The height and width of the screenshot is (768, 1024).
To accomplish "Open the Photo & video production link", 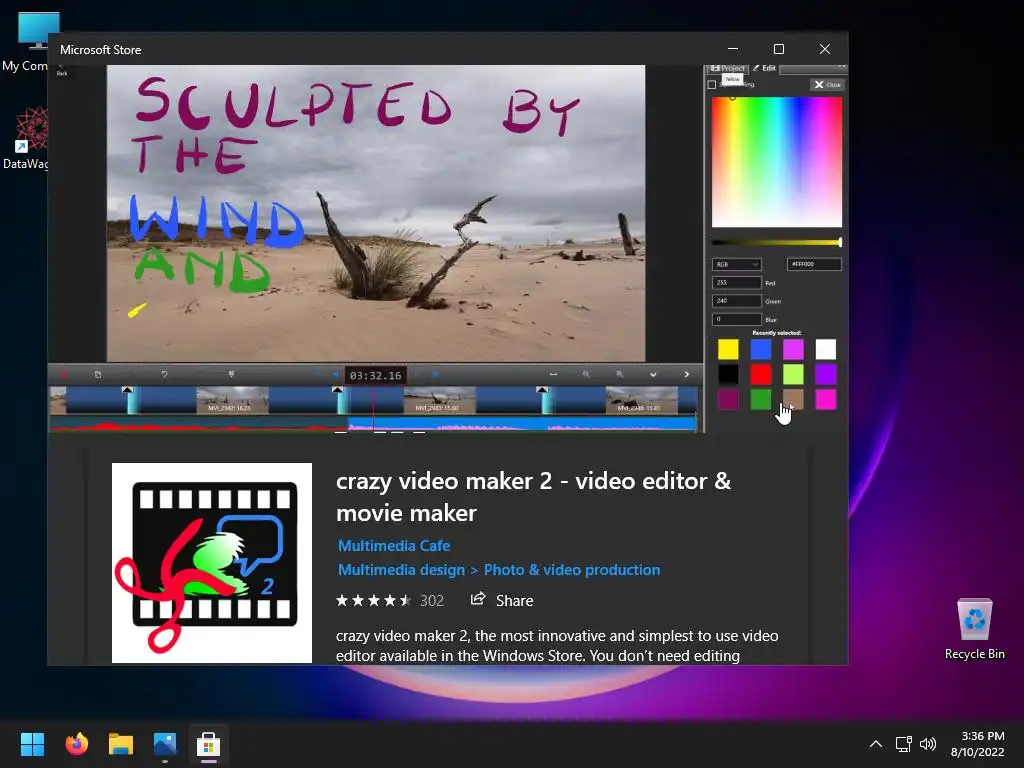I will (x=571, y=569).
